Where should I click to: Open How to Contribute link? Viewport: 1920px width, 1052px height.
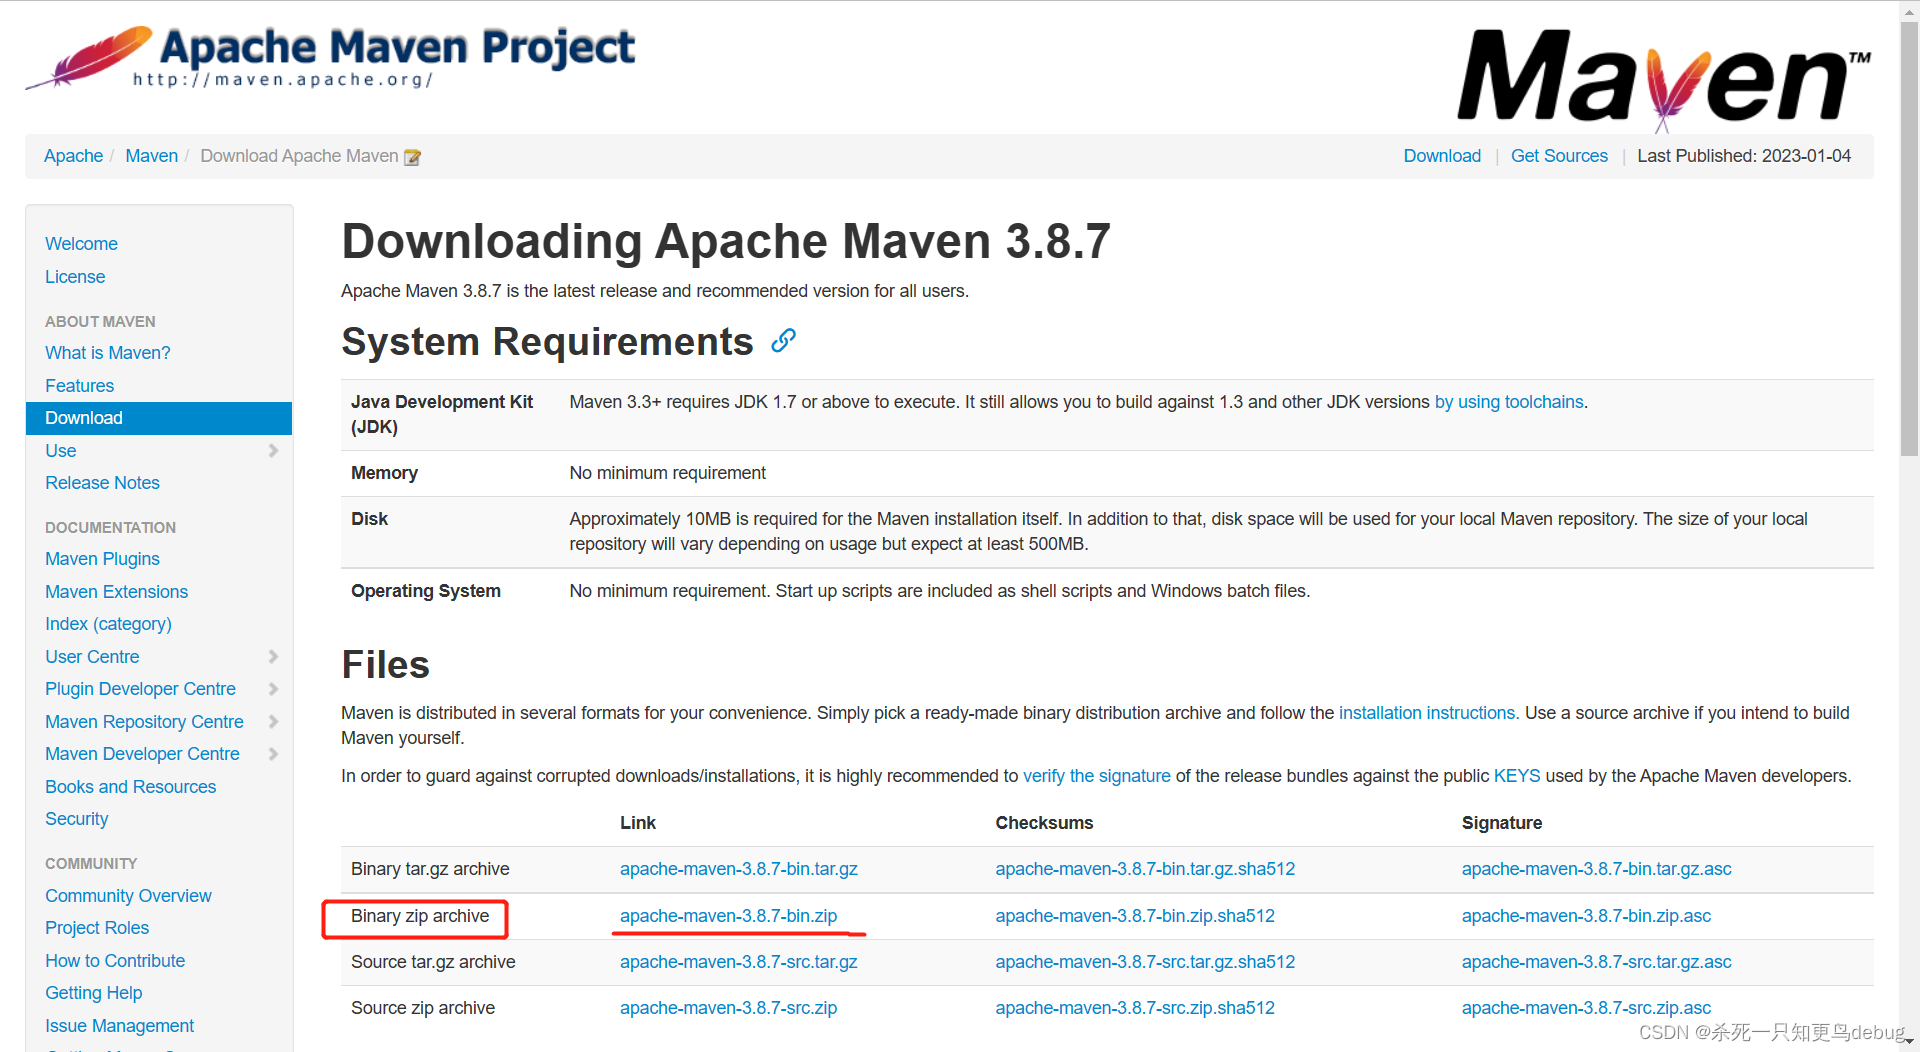(115, 961)
